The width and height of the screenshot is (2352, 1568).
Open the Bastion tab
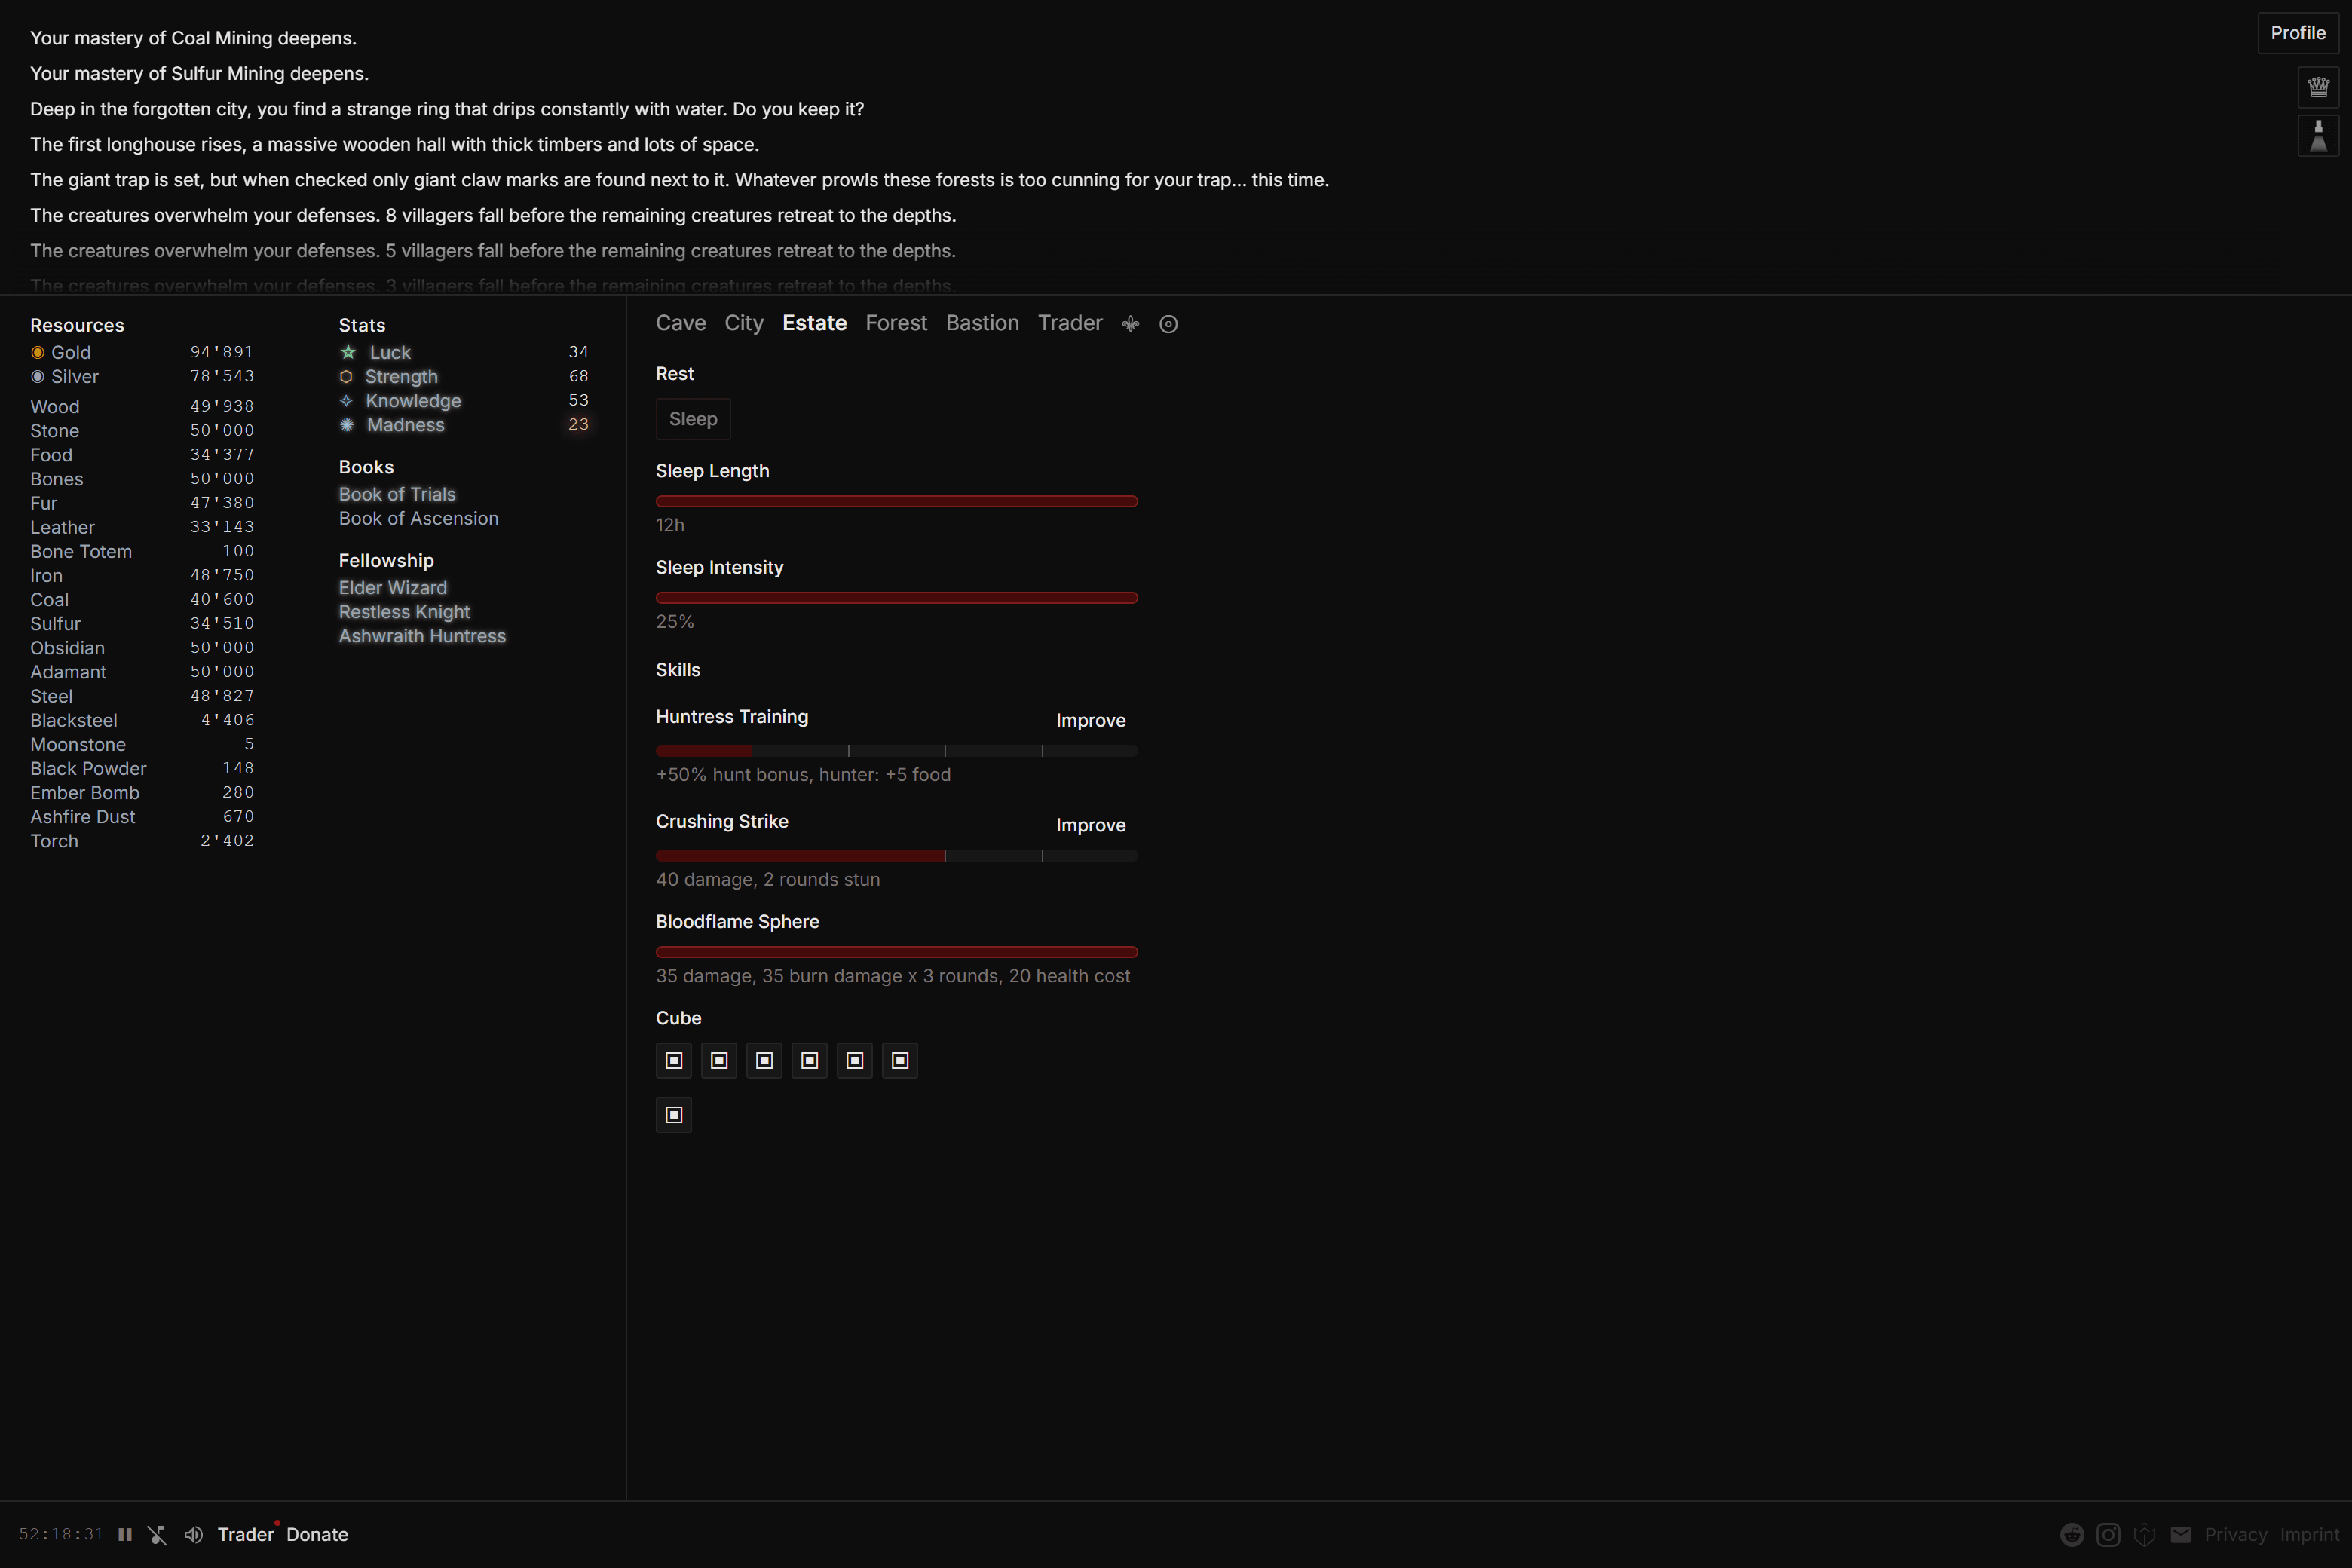click(x=982, y=323)
